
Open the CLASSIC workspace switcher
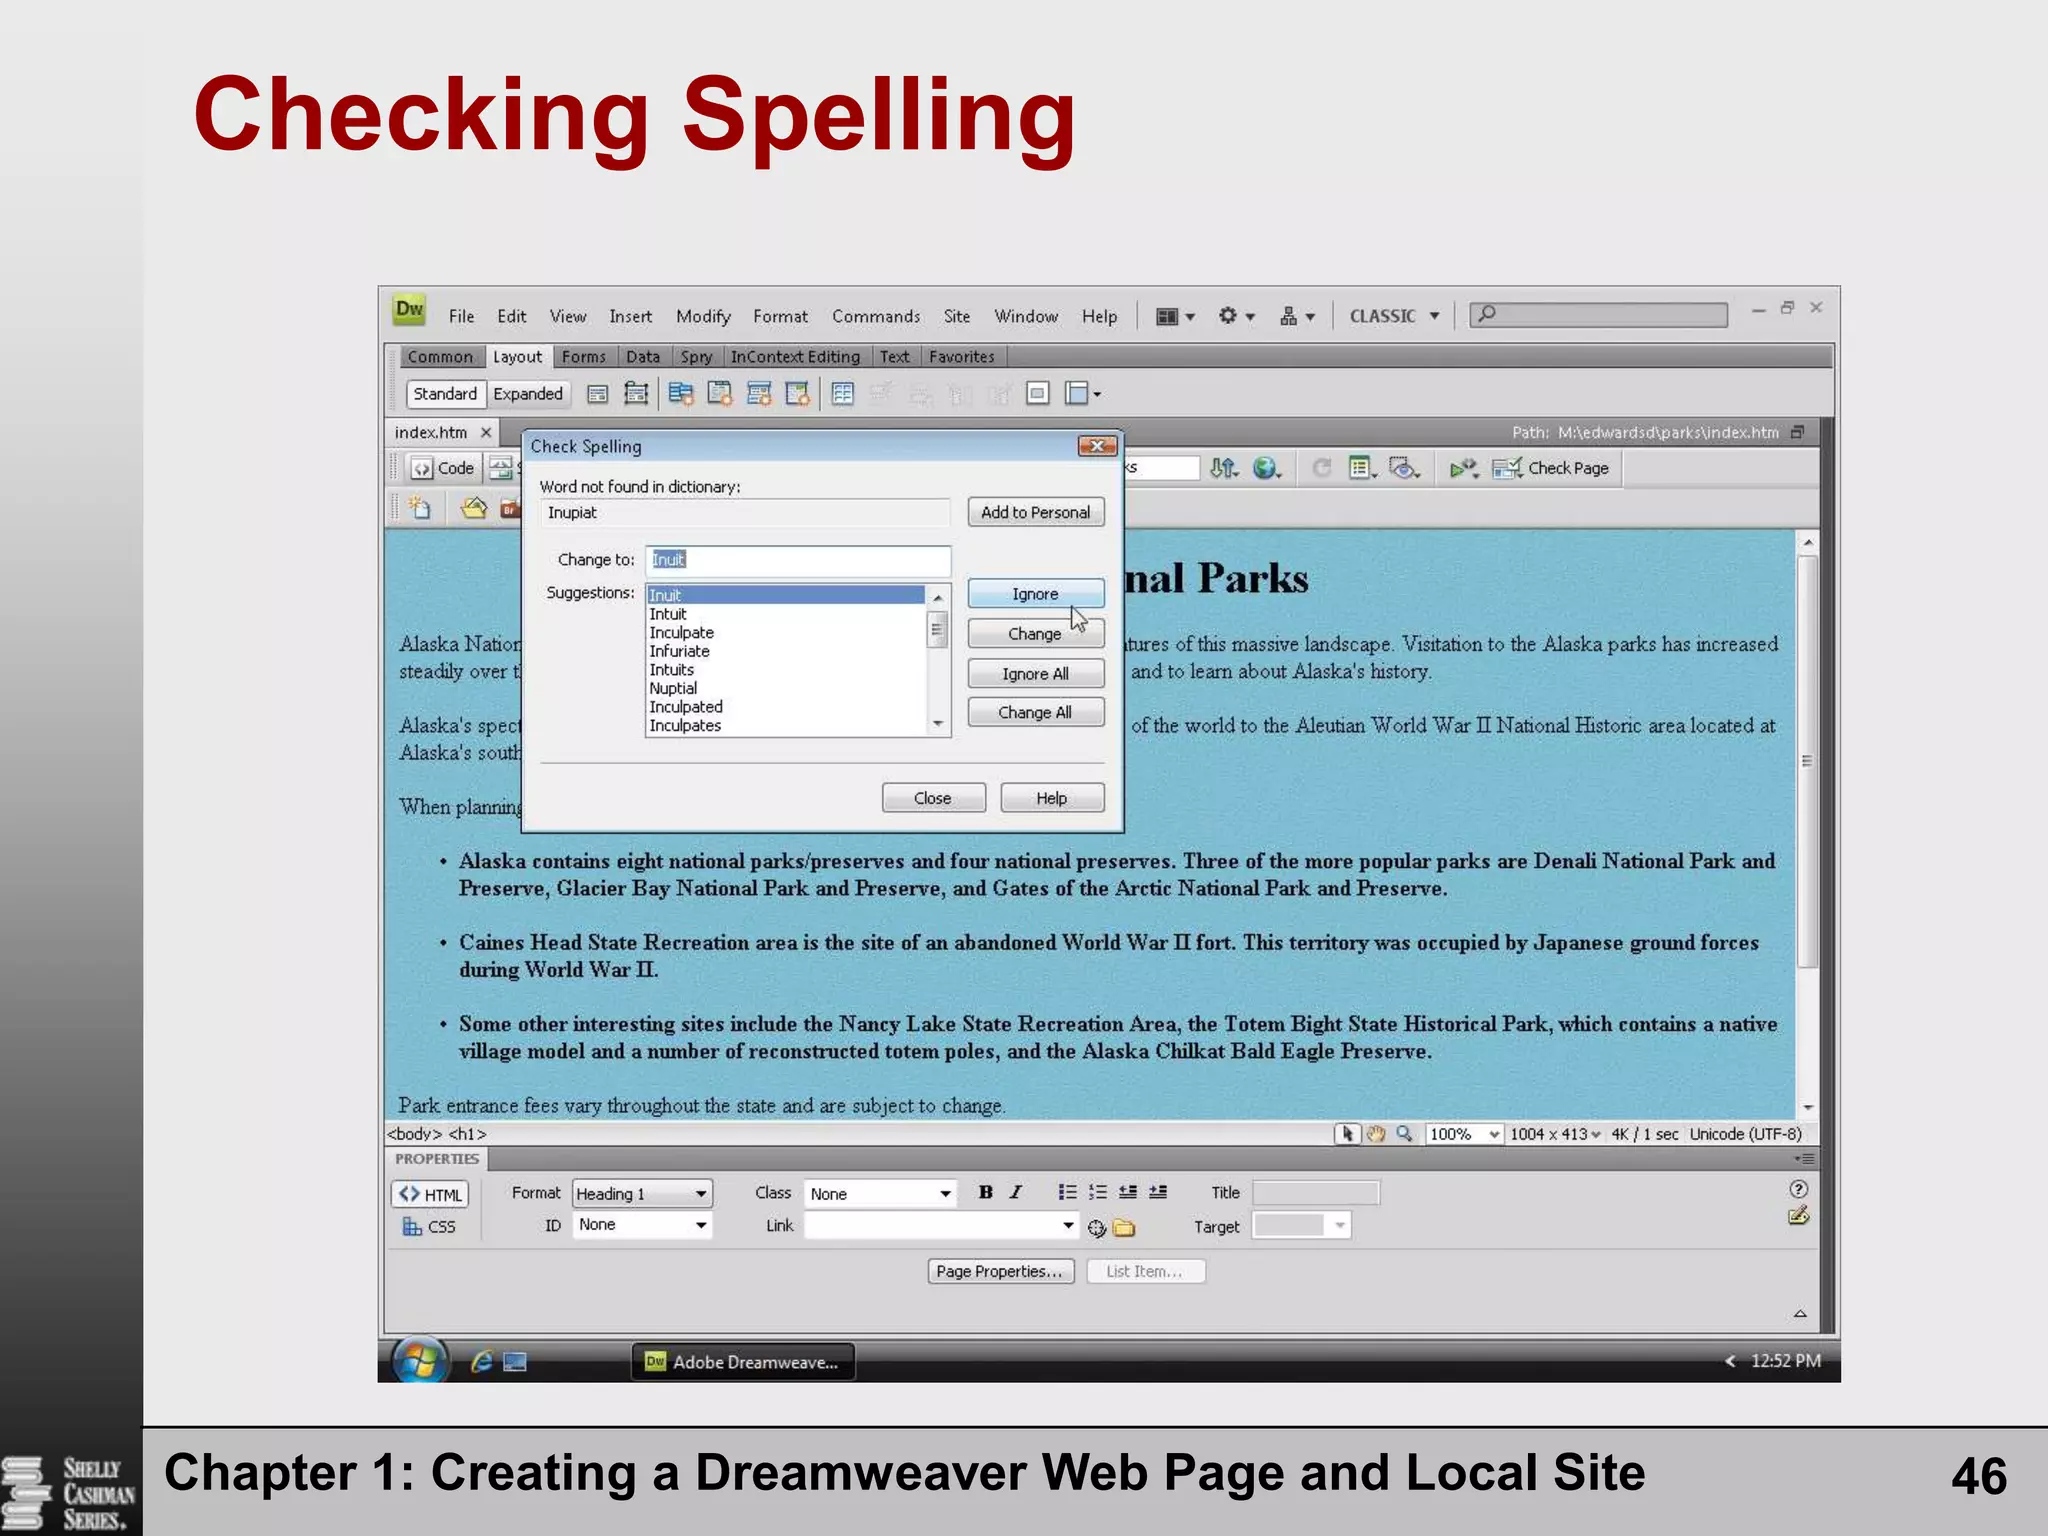coord(1394,316)
